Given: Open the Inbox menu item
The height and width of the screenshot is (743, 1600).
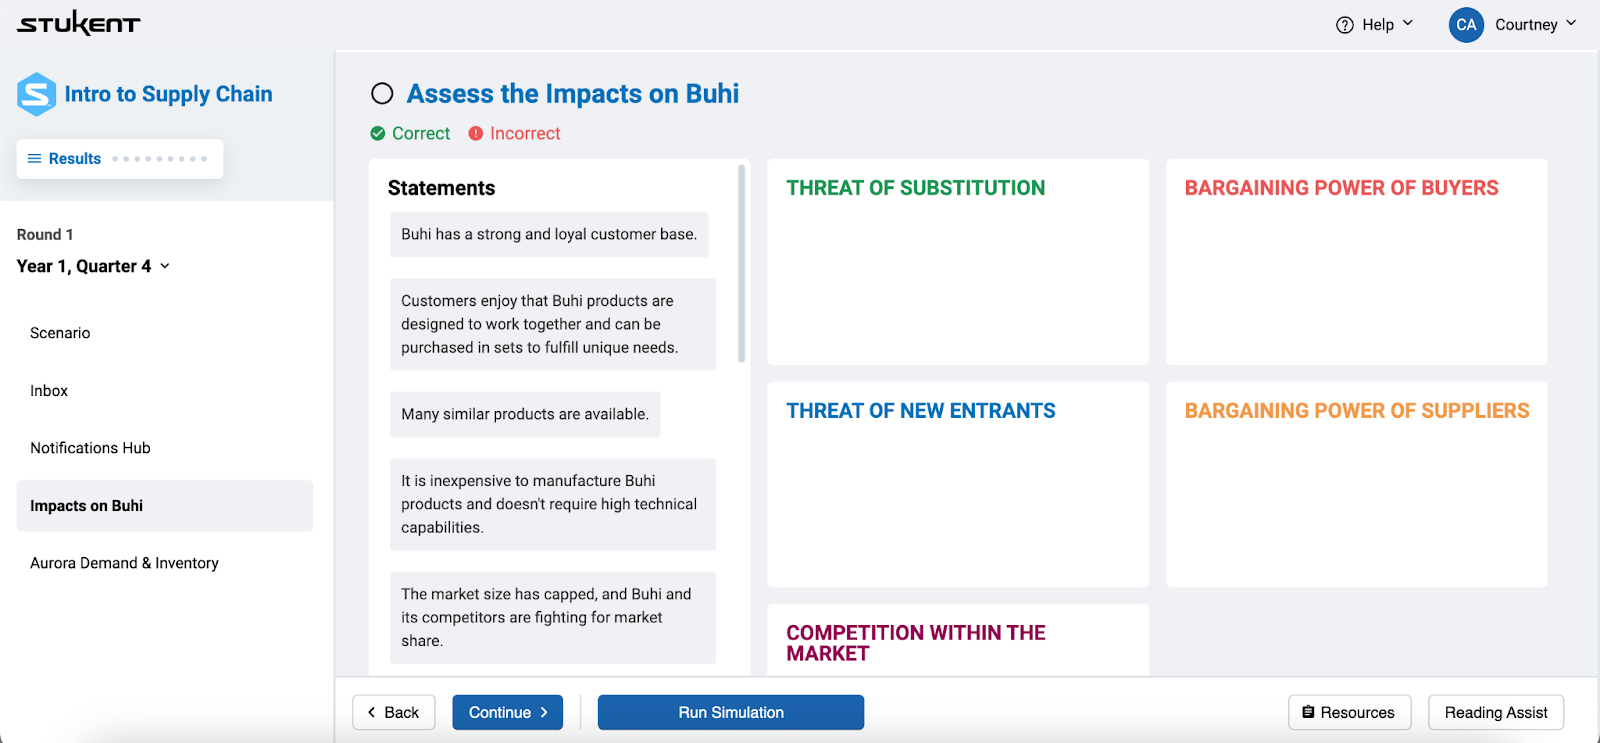Looking at the screenshot, I should point(165,391).
